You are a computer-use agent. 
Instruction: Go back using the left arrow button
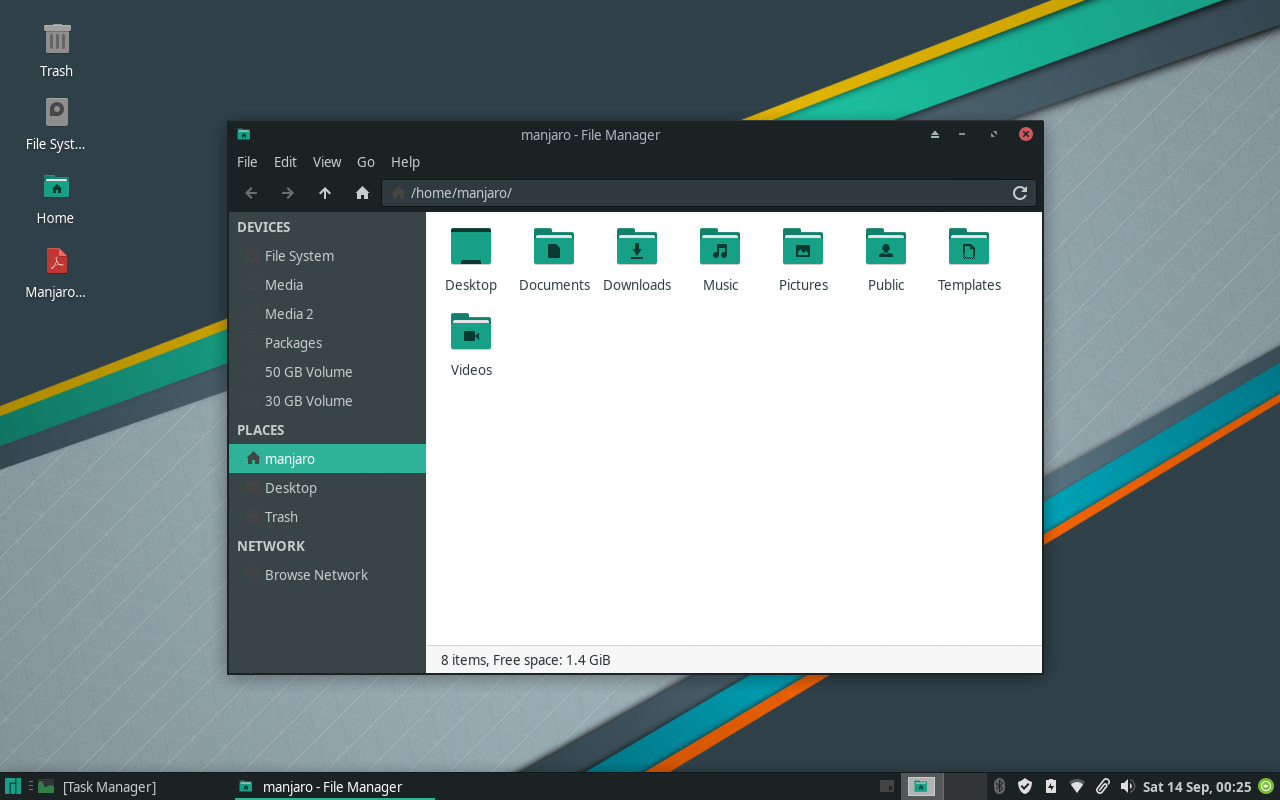point(250,192)
